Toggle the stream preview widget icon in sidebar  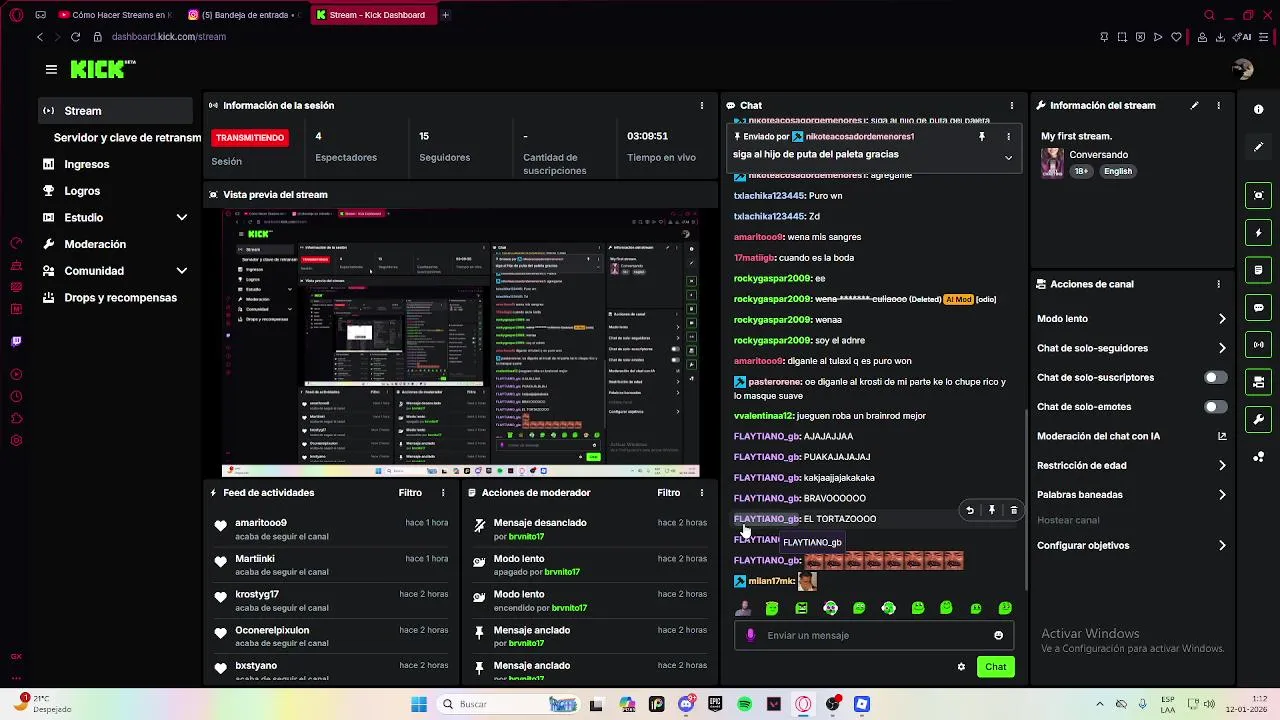click(x=1258, y=195)
